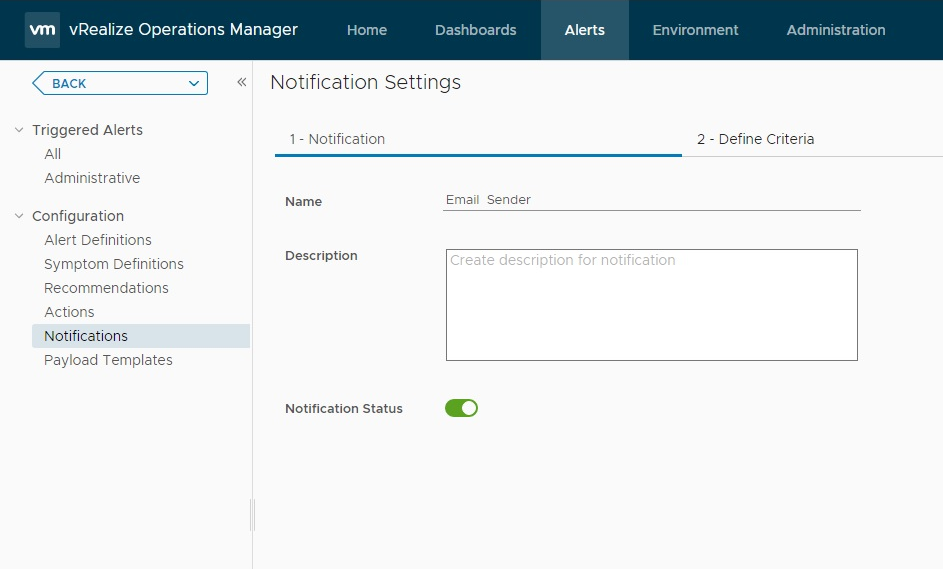943x569 pixels.
Task: Click the VMware vm logo icon
Action: tap(42, 30)
